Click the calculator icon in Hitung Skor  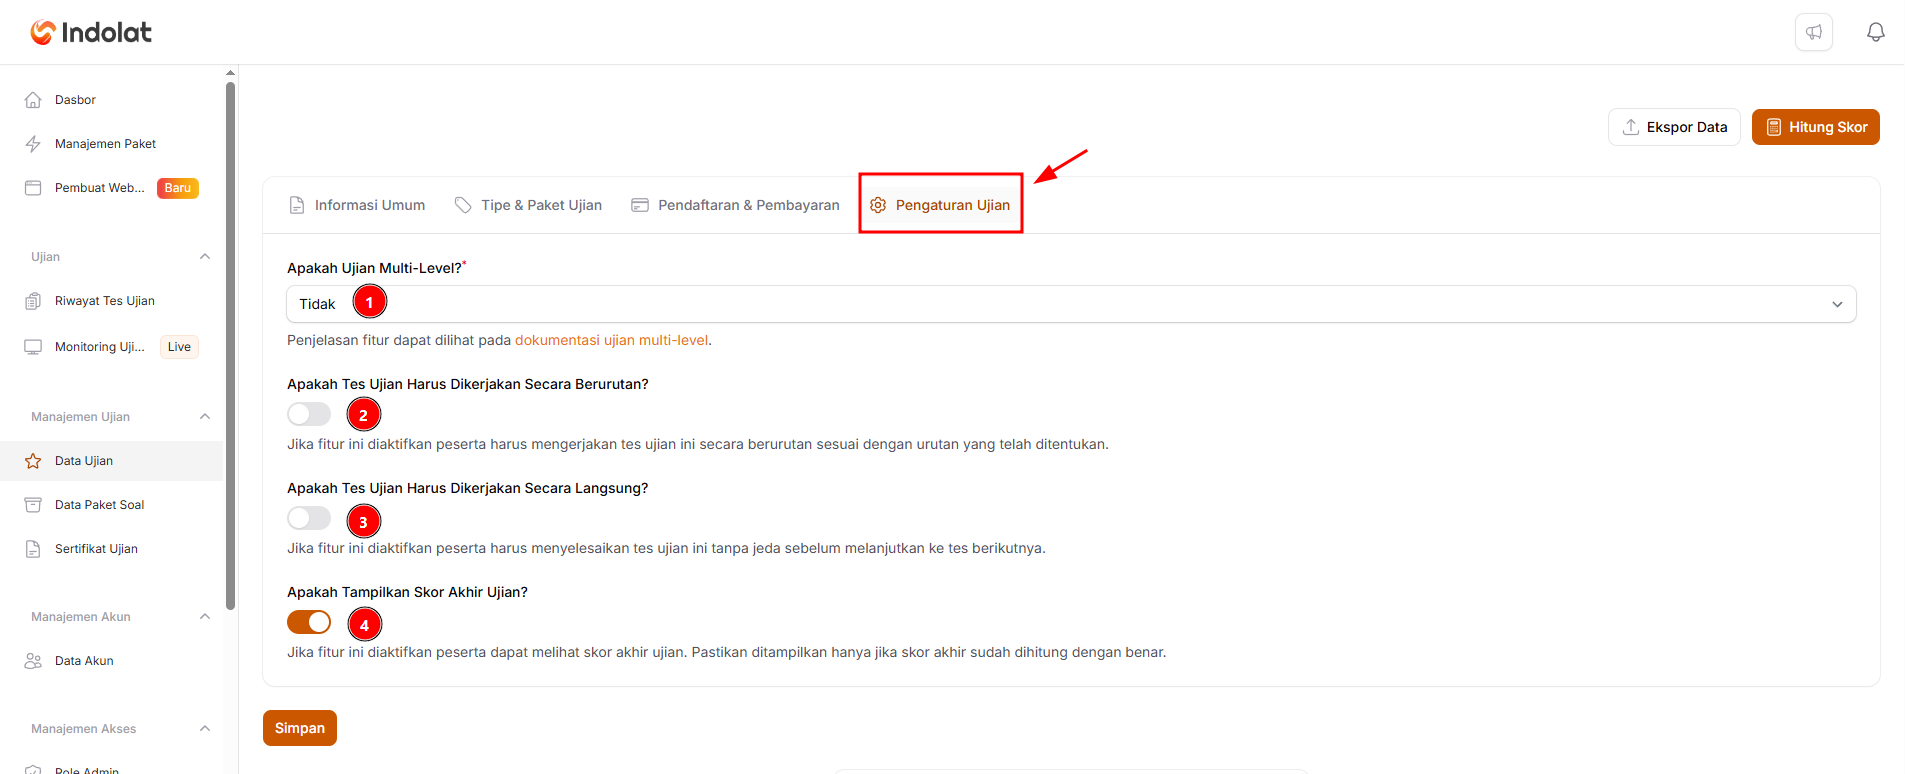(1774, 127)
